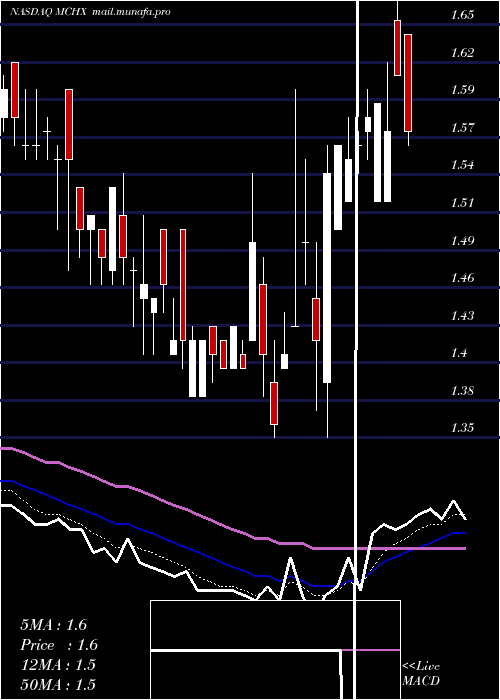500x700 pixels.
Task: Click the 1.49 price axis label
Action: point(462,241)
